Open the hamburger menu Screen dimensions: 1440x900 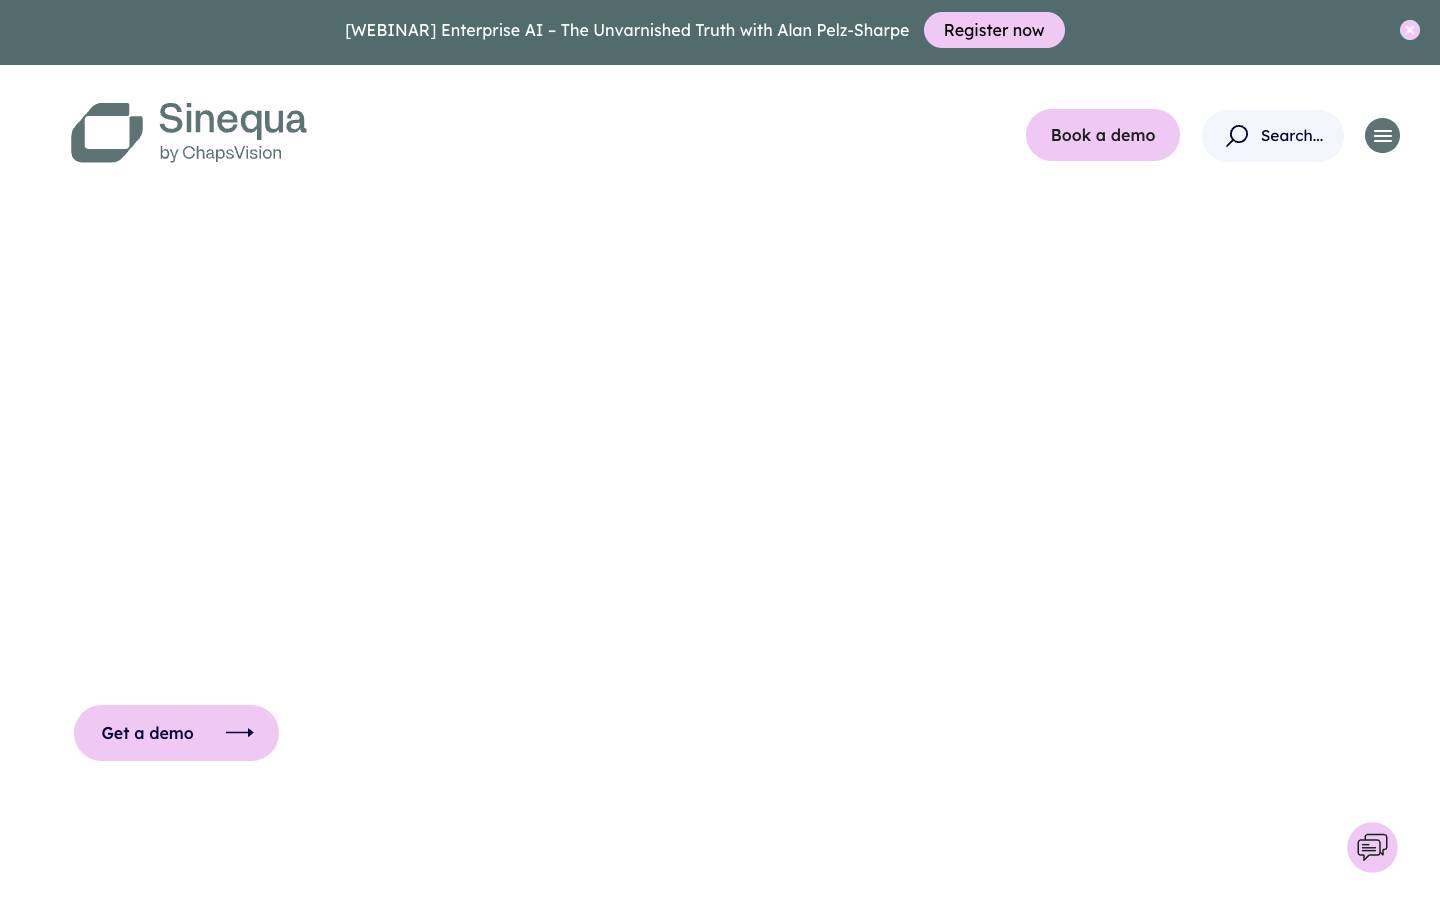pyautogui.click(x=1382, y=136)
